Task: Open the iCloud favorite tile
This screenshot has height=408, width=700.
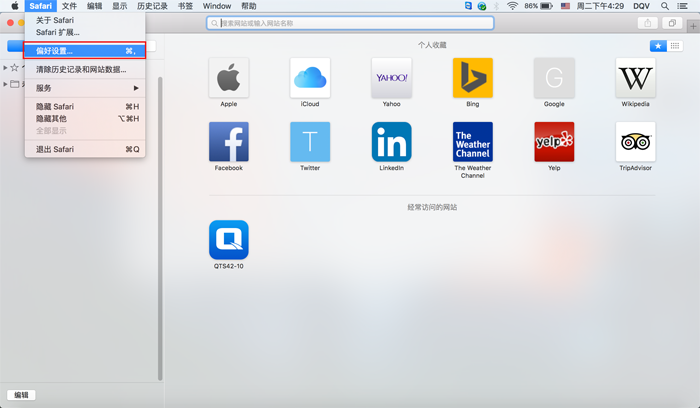Action: tap(310, 78)
